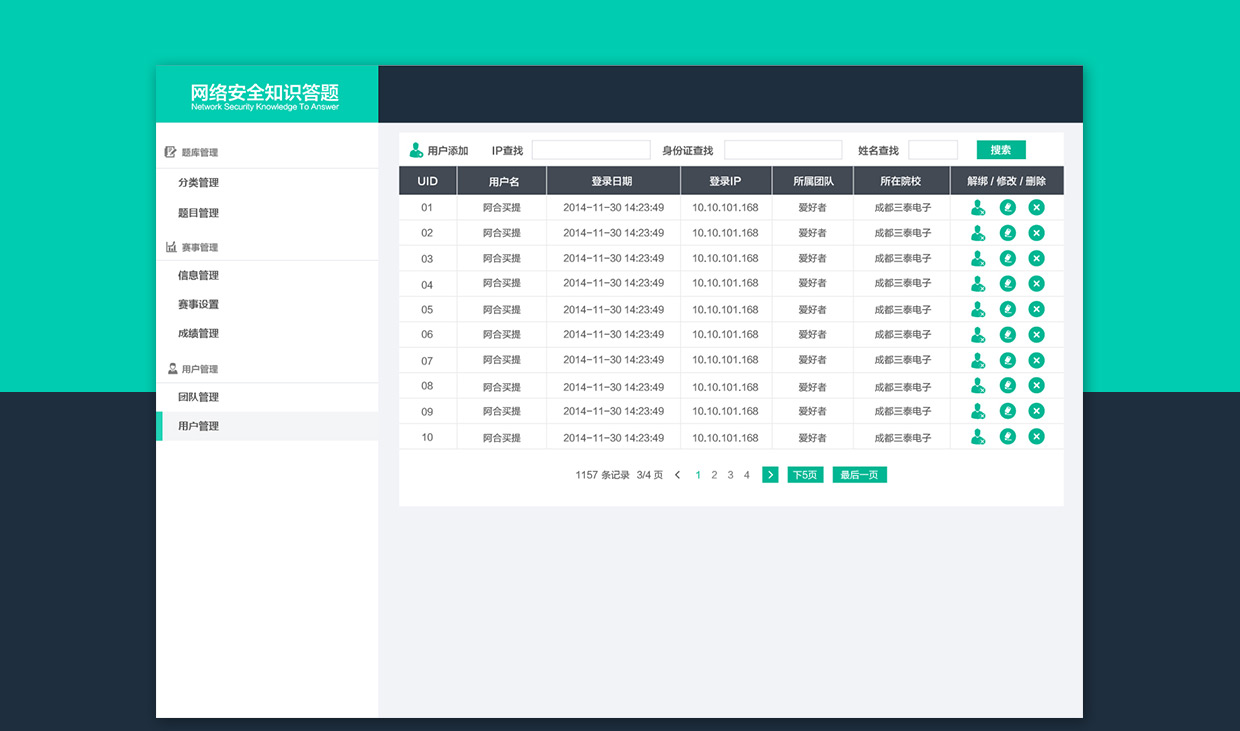Delete the user row with UID 02
This screenshot has width=1240, height=731.
[x=1036, y=233]
